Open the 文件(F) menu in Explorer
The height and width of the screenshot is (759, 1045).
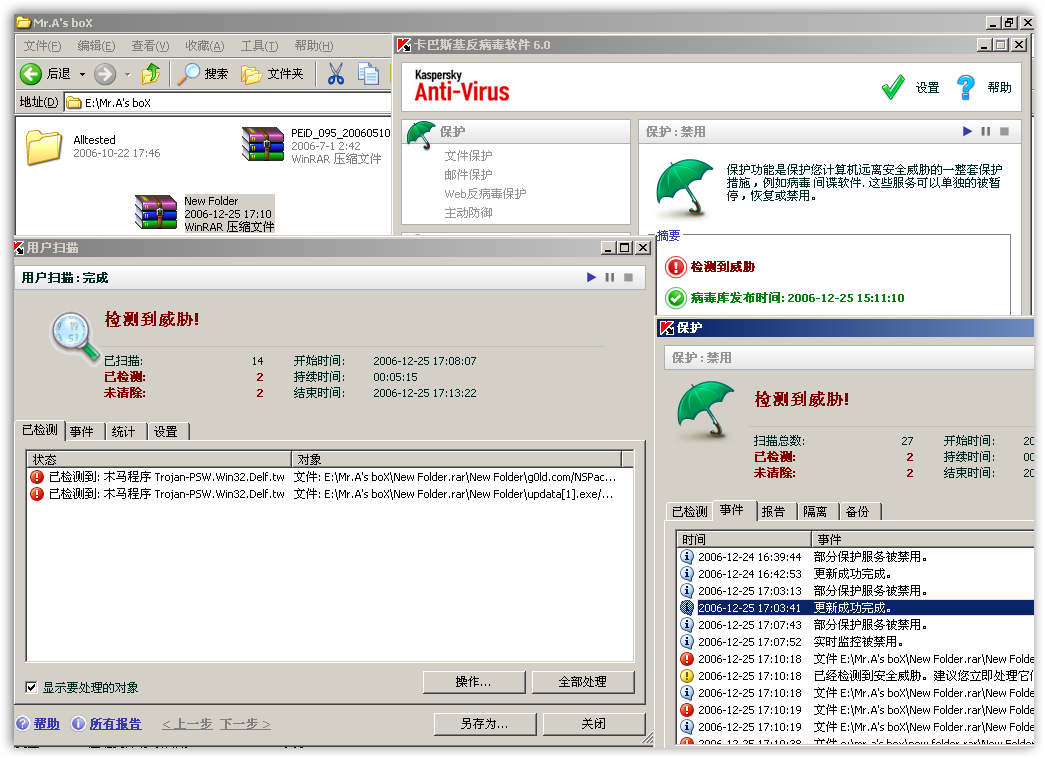(x=43, y=46)
